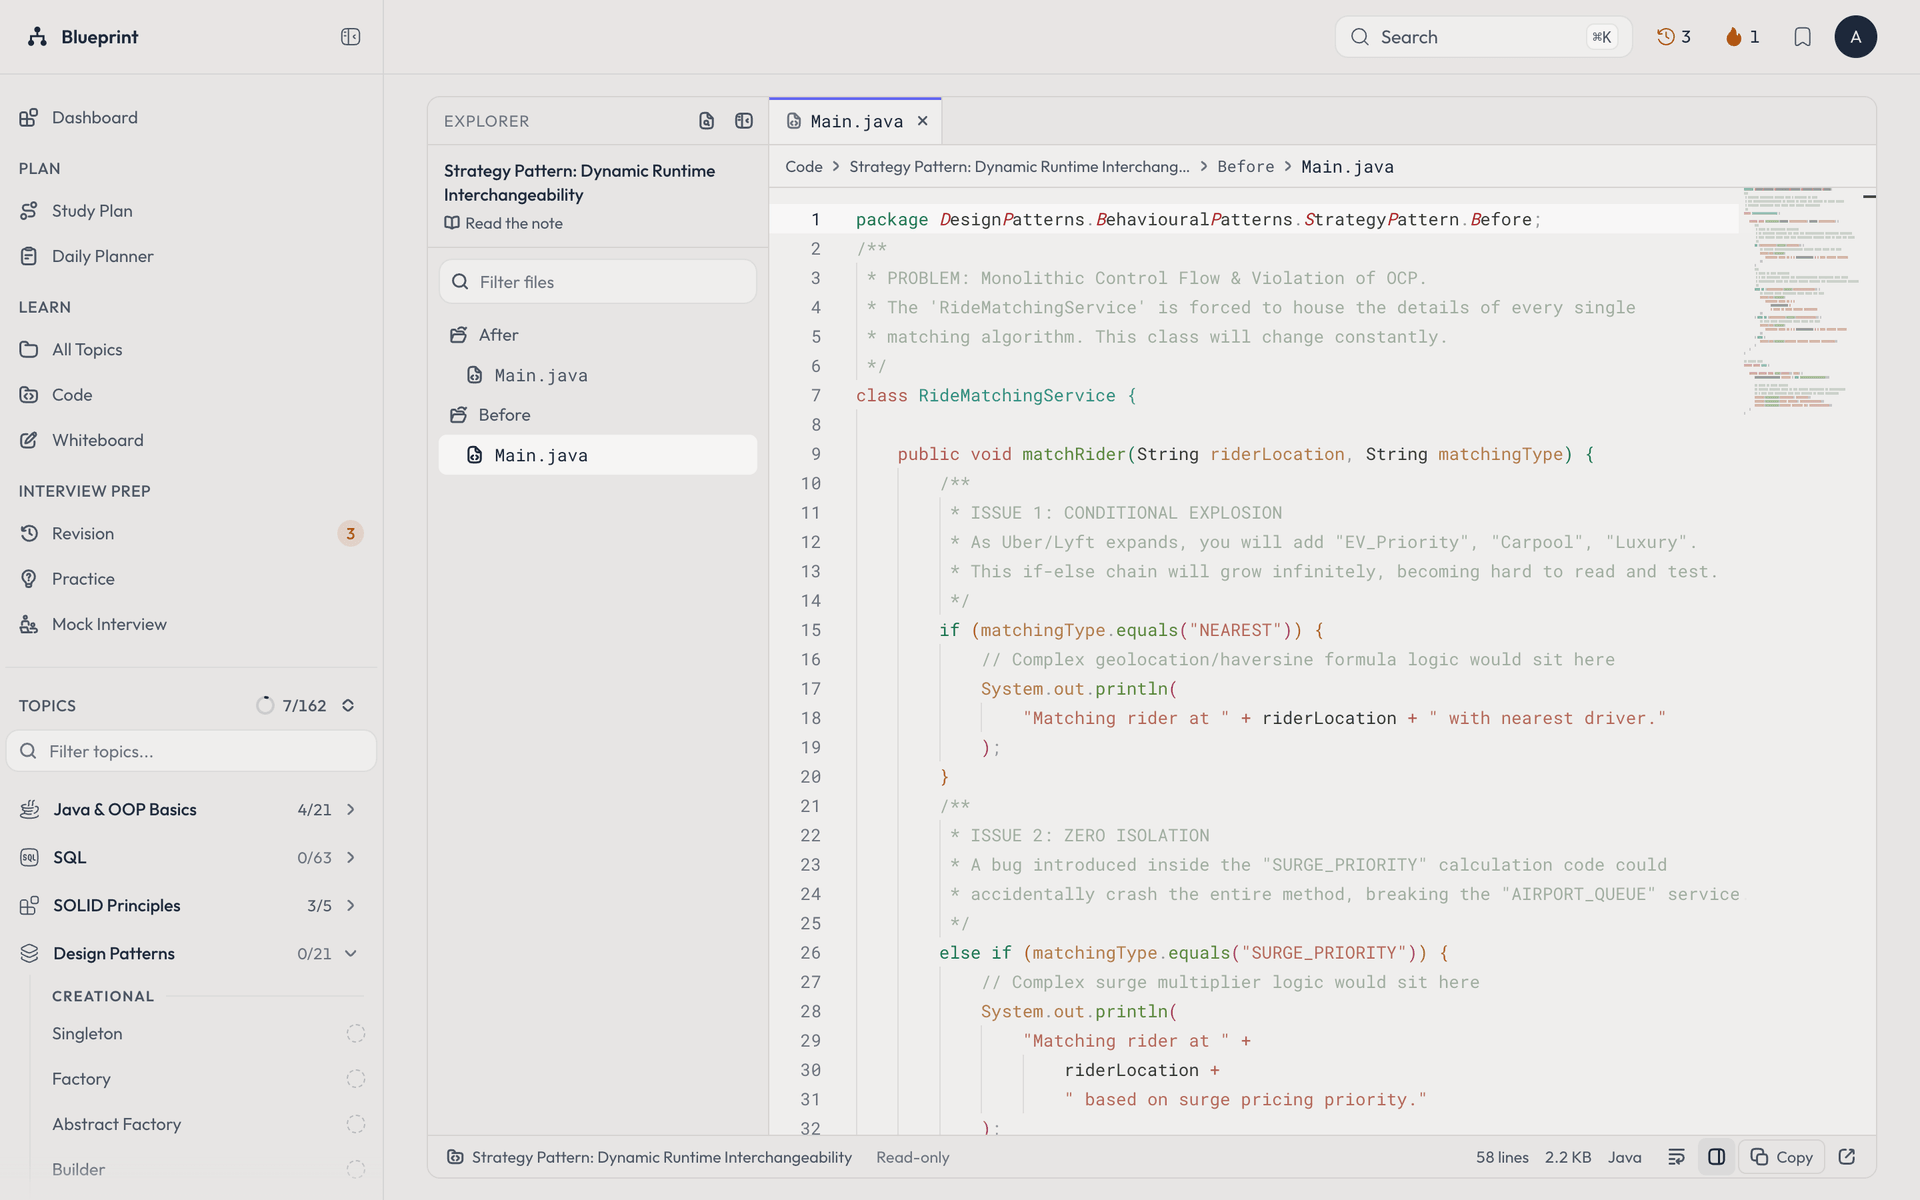
Task: Expand the SOLID Principles topic
Action: [191, 906]
